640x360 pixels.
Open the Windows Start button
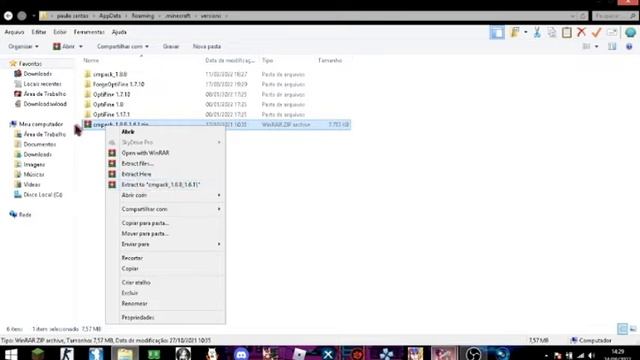[11, 354]
